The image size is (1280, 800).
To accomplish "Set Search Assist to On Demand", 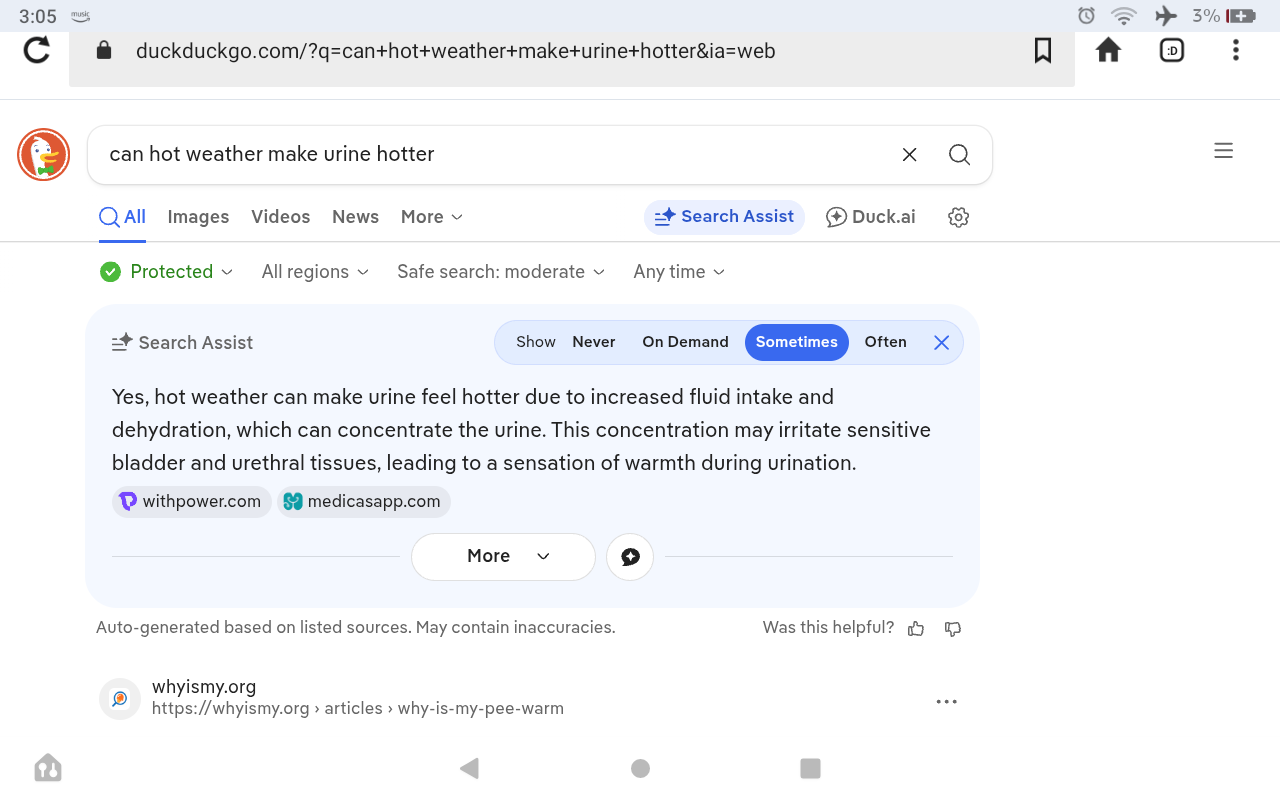I will [x=685, y=342].
